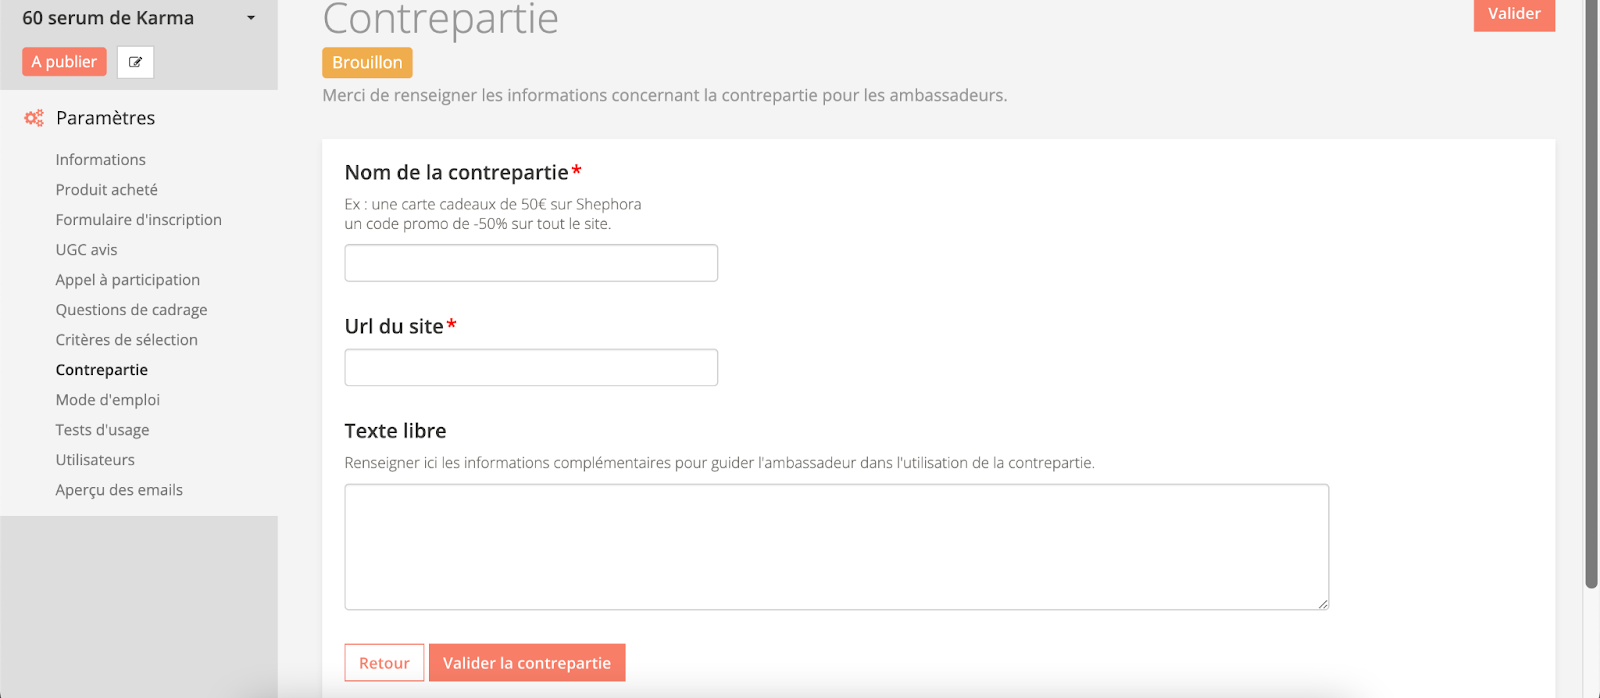Open Formulaire d'inscription settings
Screen dimensions: 1600x698
tap(138, 220)
